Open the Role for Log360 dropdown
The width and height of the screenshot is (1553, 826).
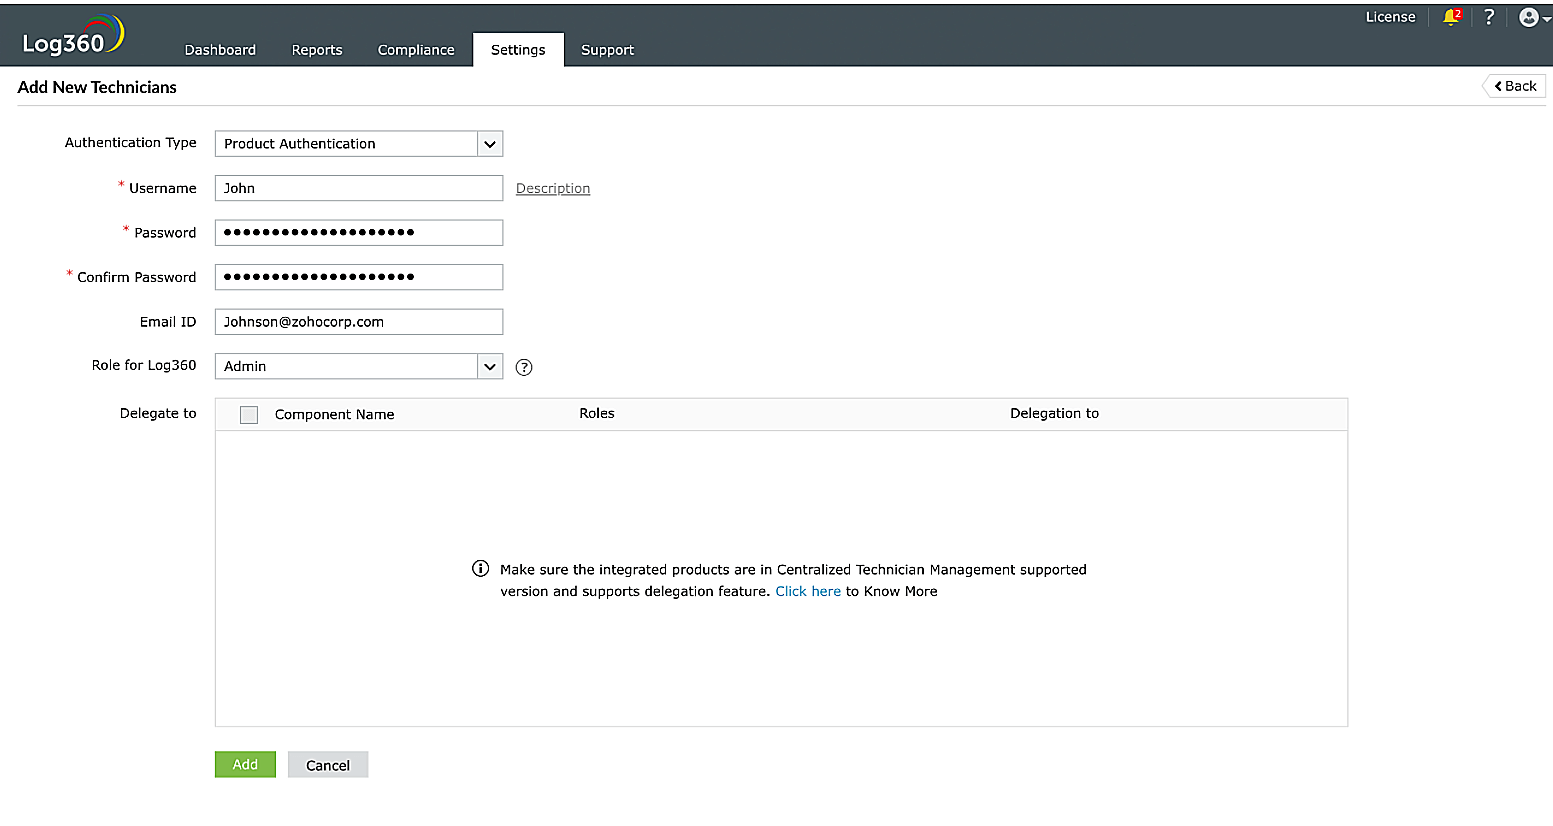[489, 367]
